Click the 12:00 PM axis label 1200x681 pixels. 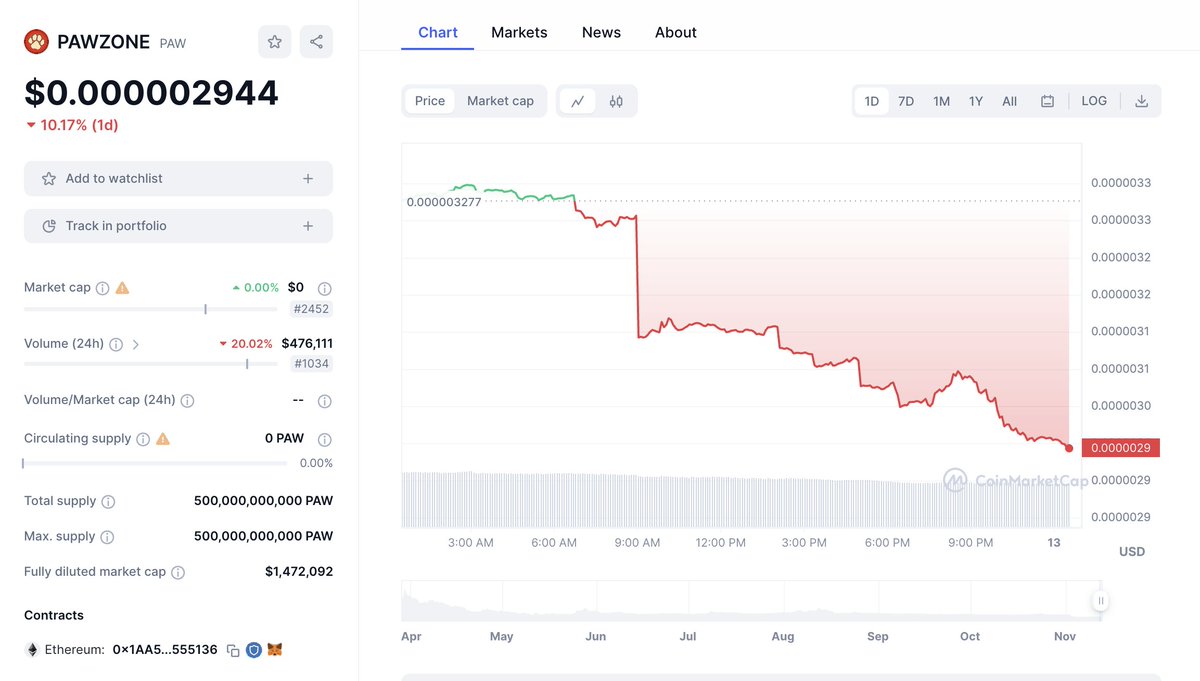click(720, 543)
